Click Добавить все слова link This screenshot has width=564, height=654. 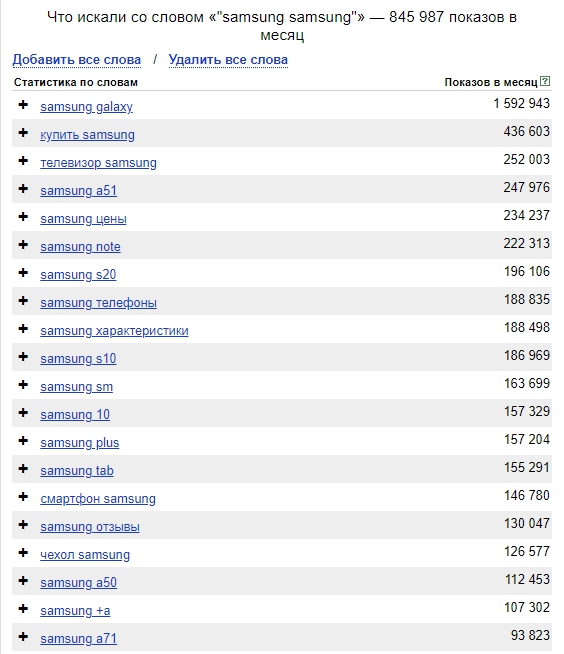77,60
